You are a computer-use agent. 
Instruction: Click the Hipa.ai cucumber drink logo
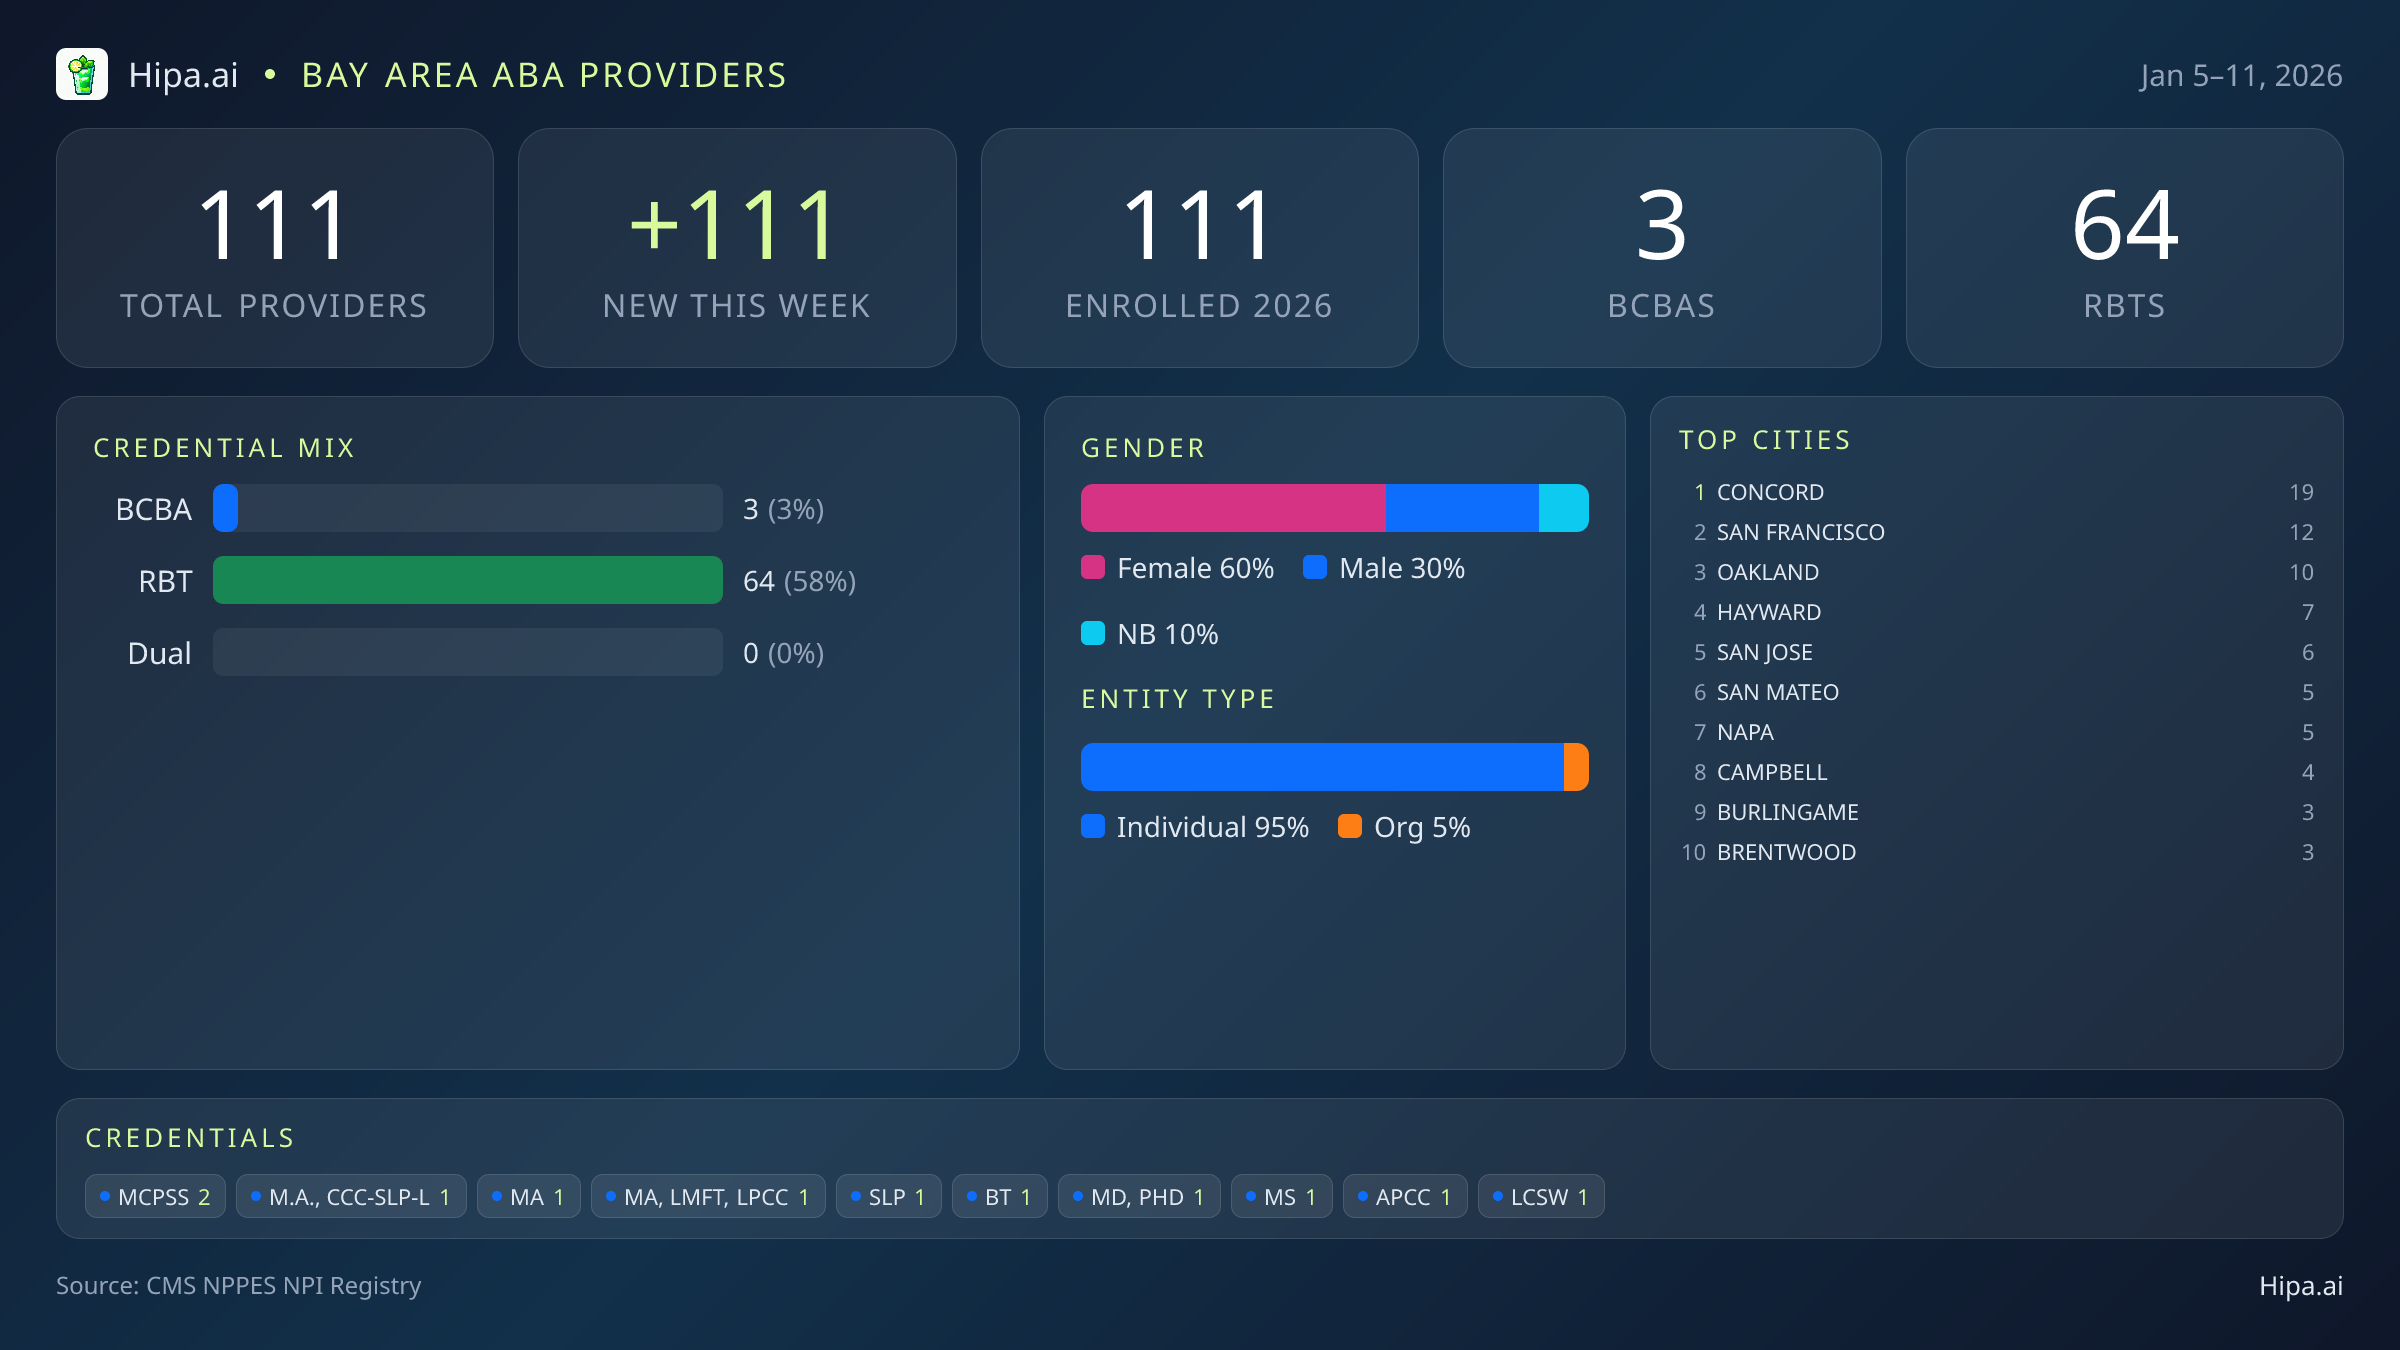(x=83, y=74)
